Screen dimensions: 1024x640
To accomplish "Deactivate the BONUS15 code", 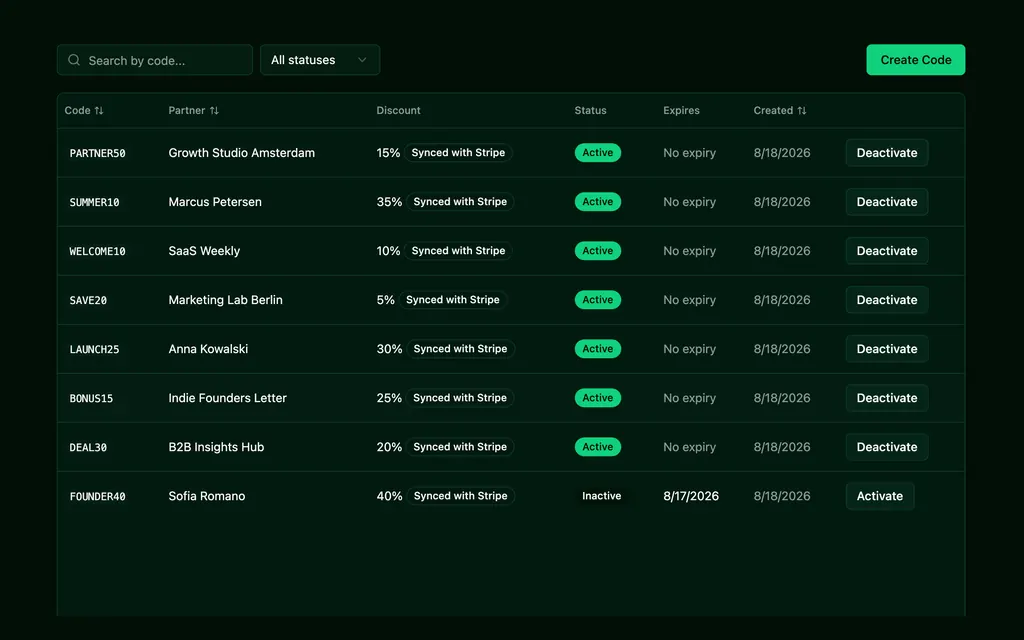I will point(887,398).
